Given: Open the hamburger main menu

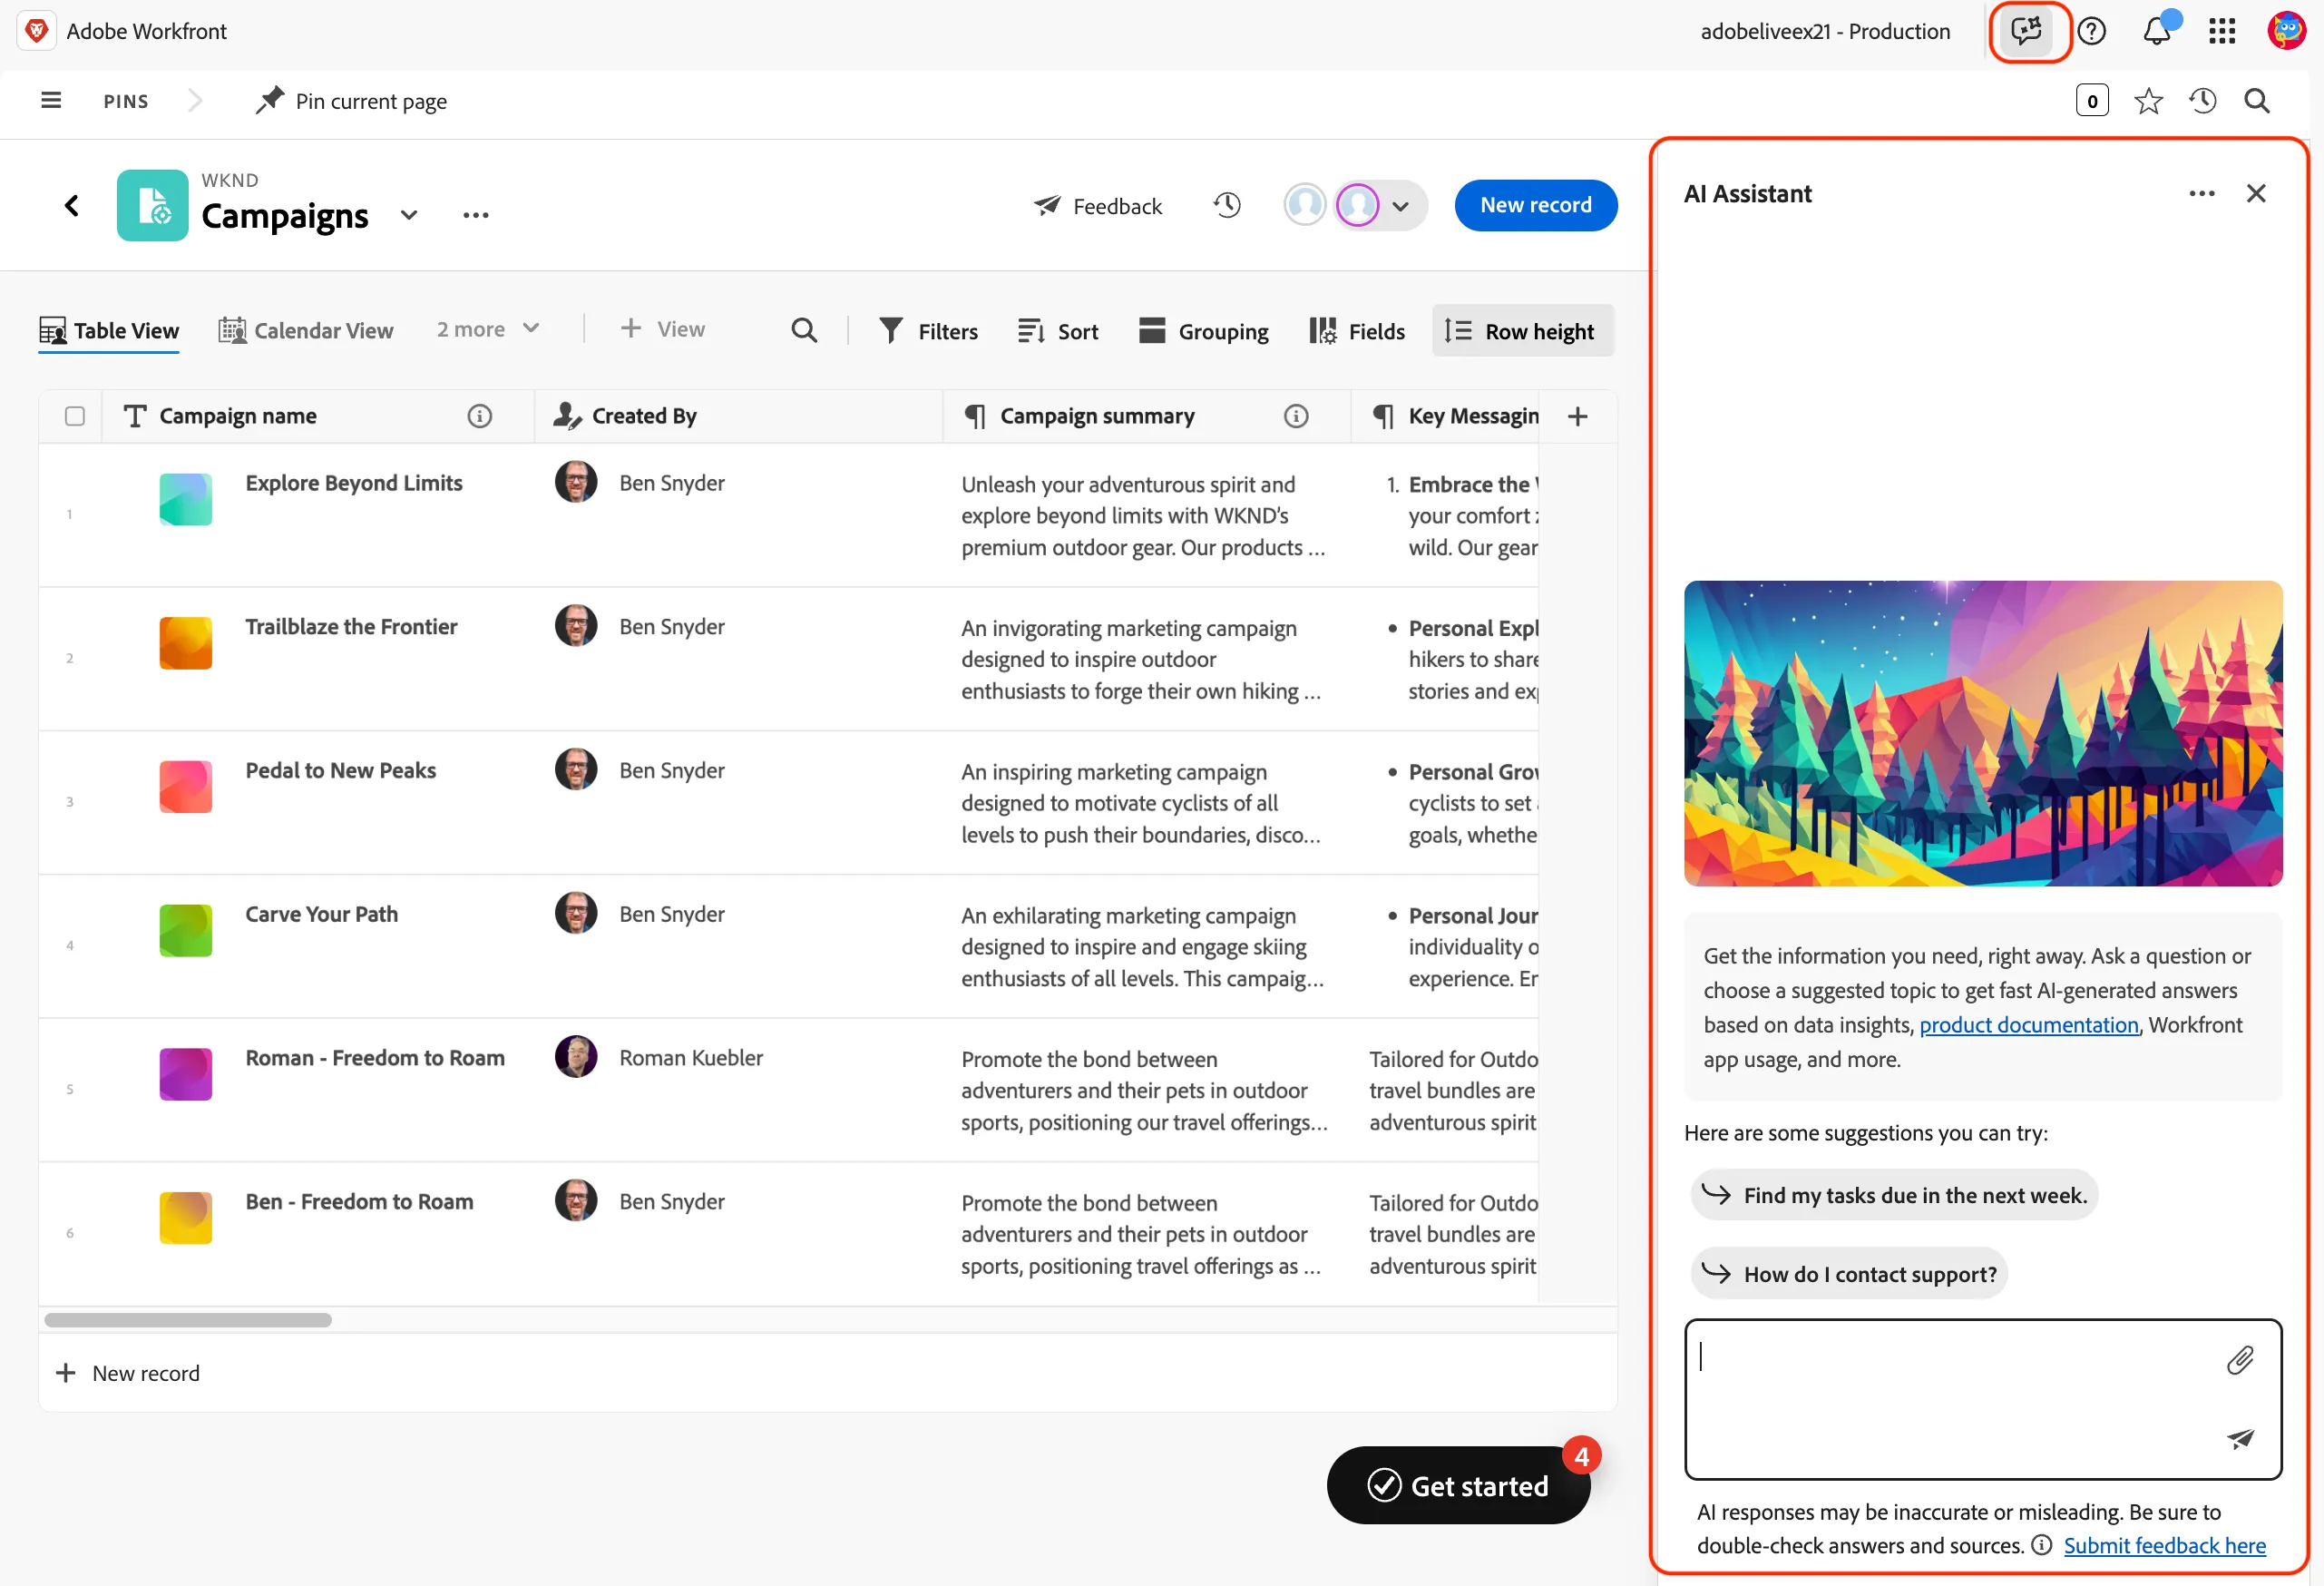Looking at the screenshot, I should pyautogui.click(x=51, y=100).
